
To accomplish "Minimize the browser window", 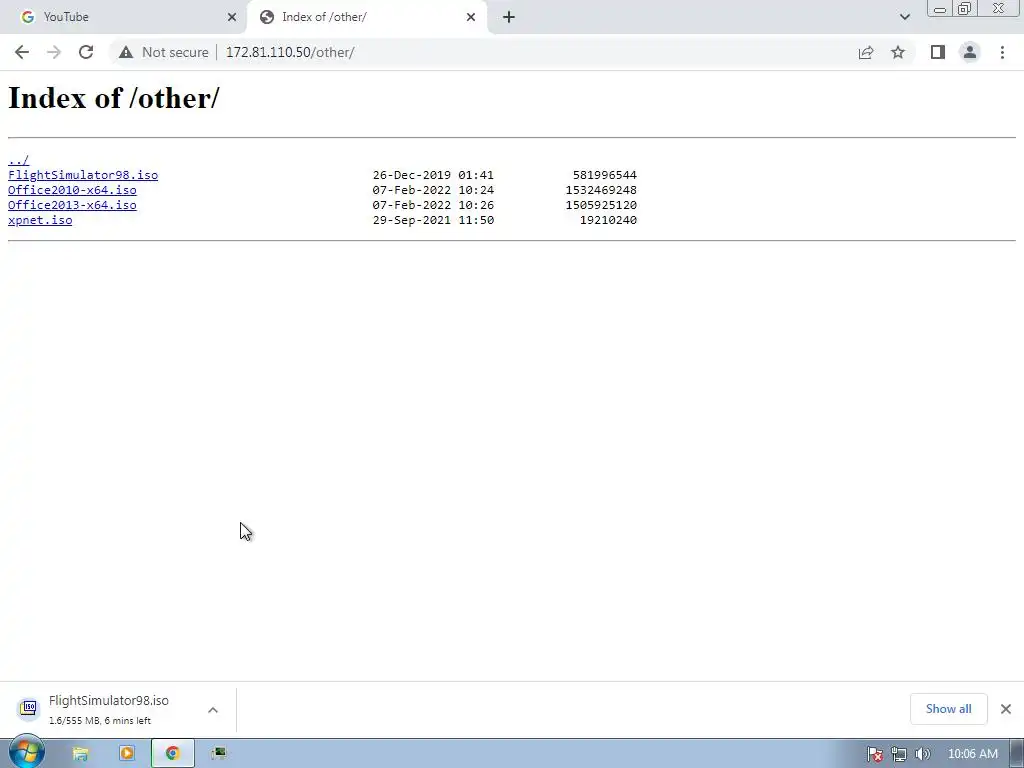I will point(940,9).
